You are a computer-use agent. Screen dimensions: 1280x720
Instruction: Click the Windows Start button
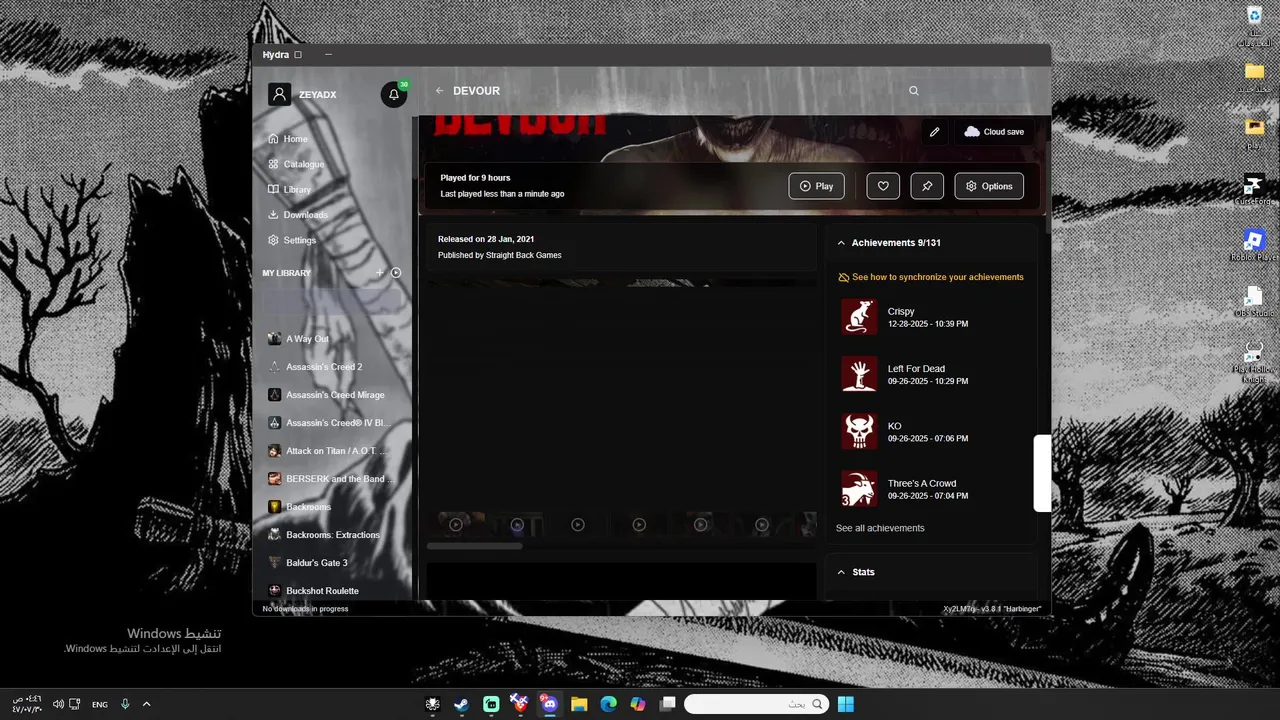pos(845,704)
